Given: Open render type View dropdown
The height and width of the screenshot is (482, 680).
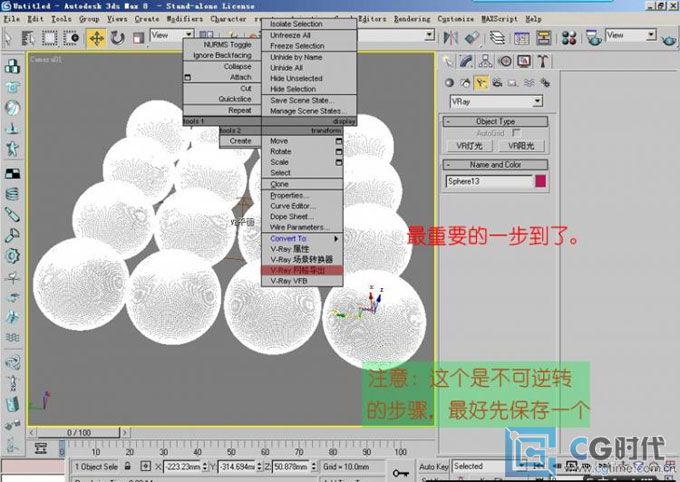Looking at the screenshot, I should (x=631, y=35).
